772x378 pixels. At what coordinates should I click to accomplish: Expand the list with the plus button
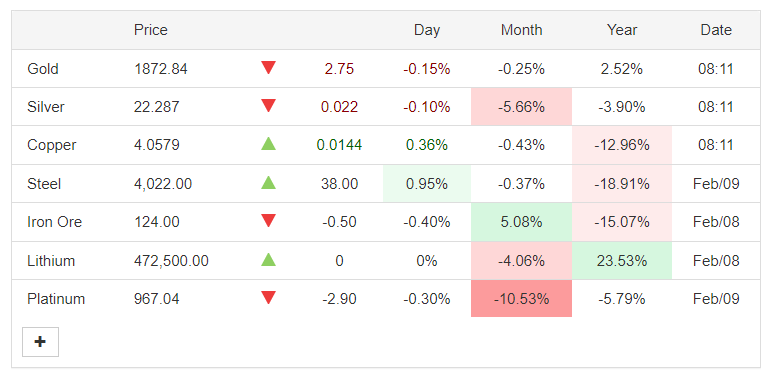(40, 342)
